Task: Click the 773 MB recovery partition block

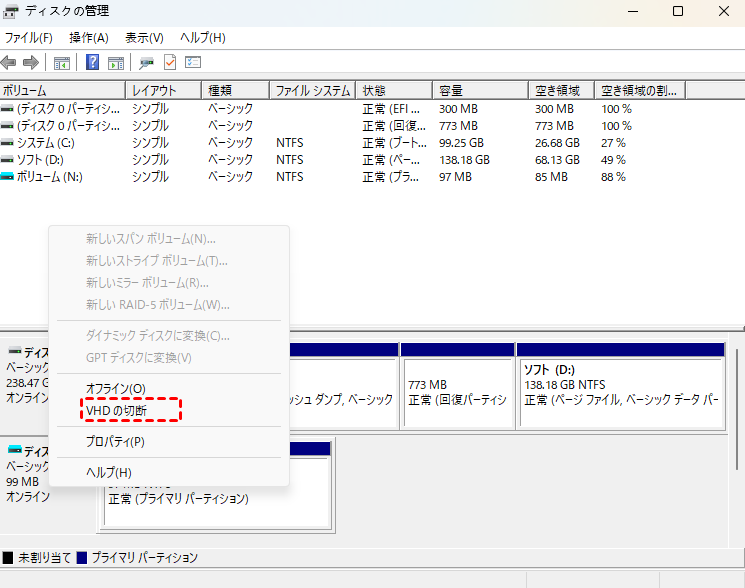Action: click(456, 392)
